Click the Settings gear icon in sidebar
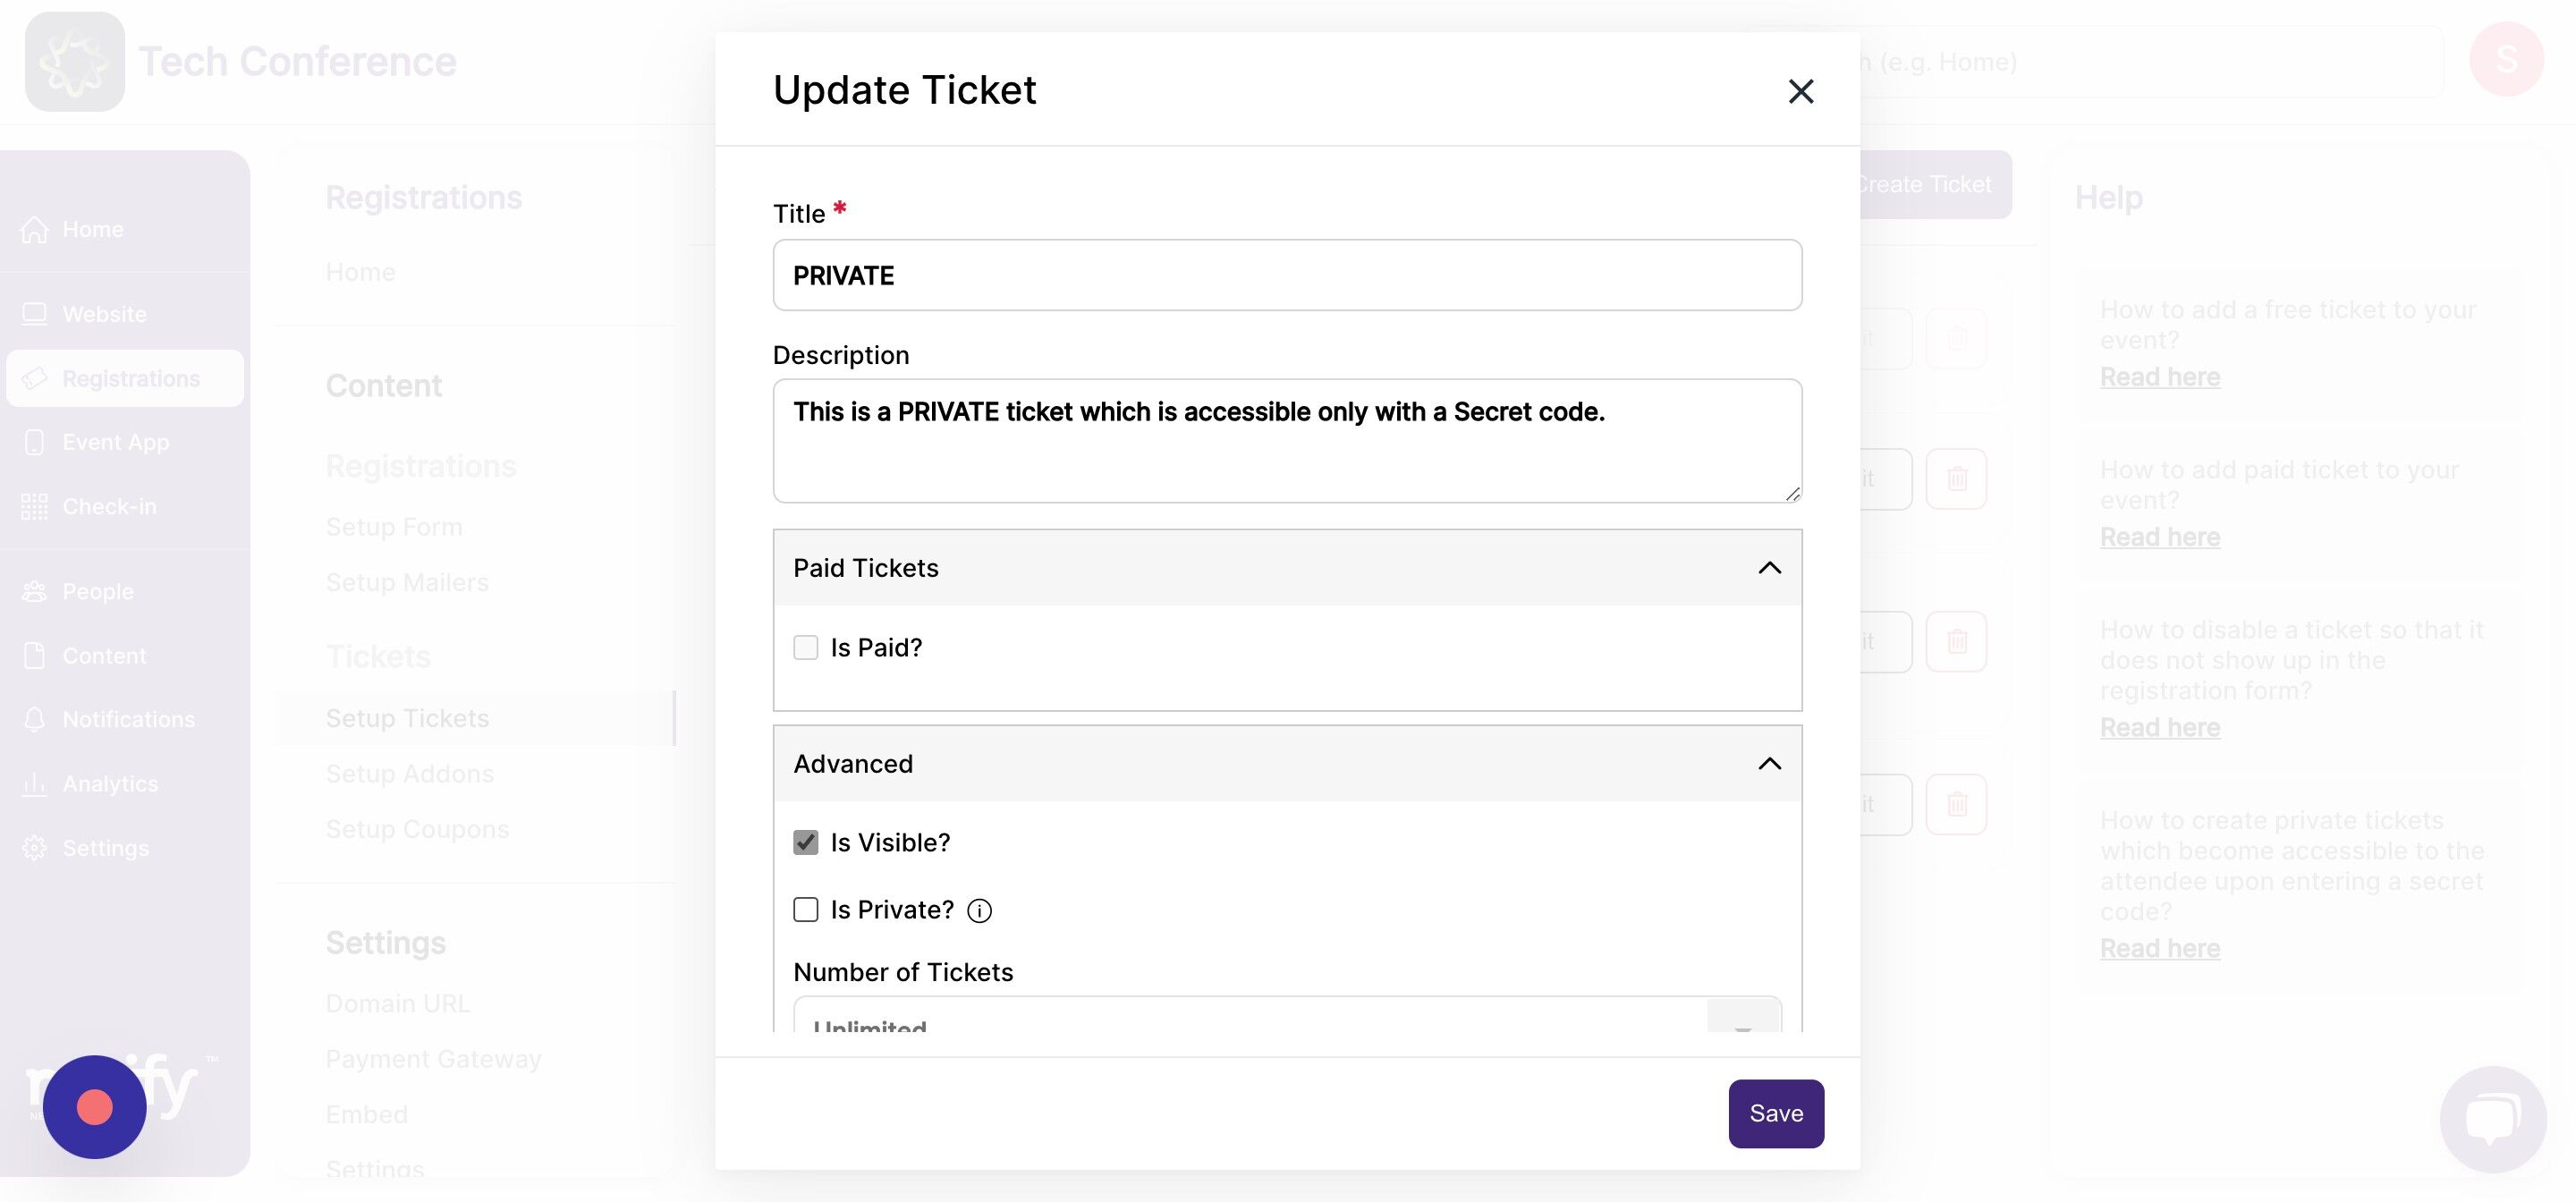This screenshot has width=2576, height=1202. click(x=35, y=848)
